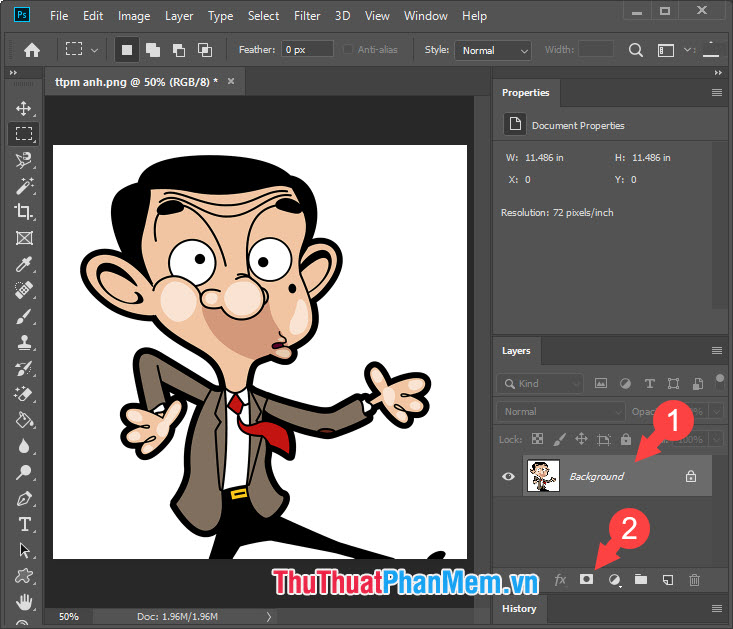Go to the Home screen

32,50
